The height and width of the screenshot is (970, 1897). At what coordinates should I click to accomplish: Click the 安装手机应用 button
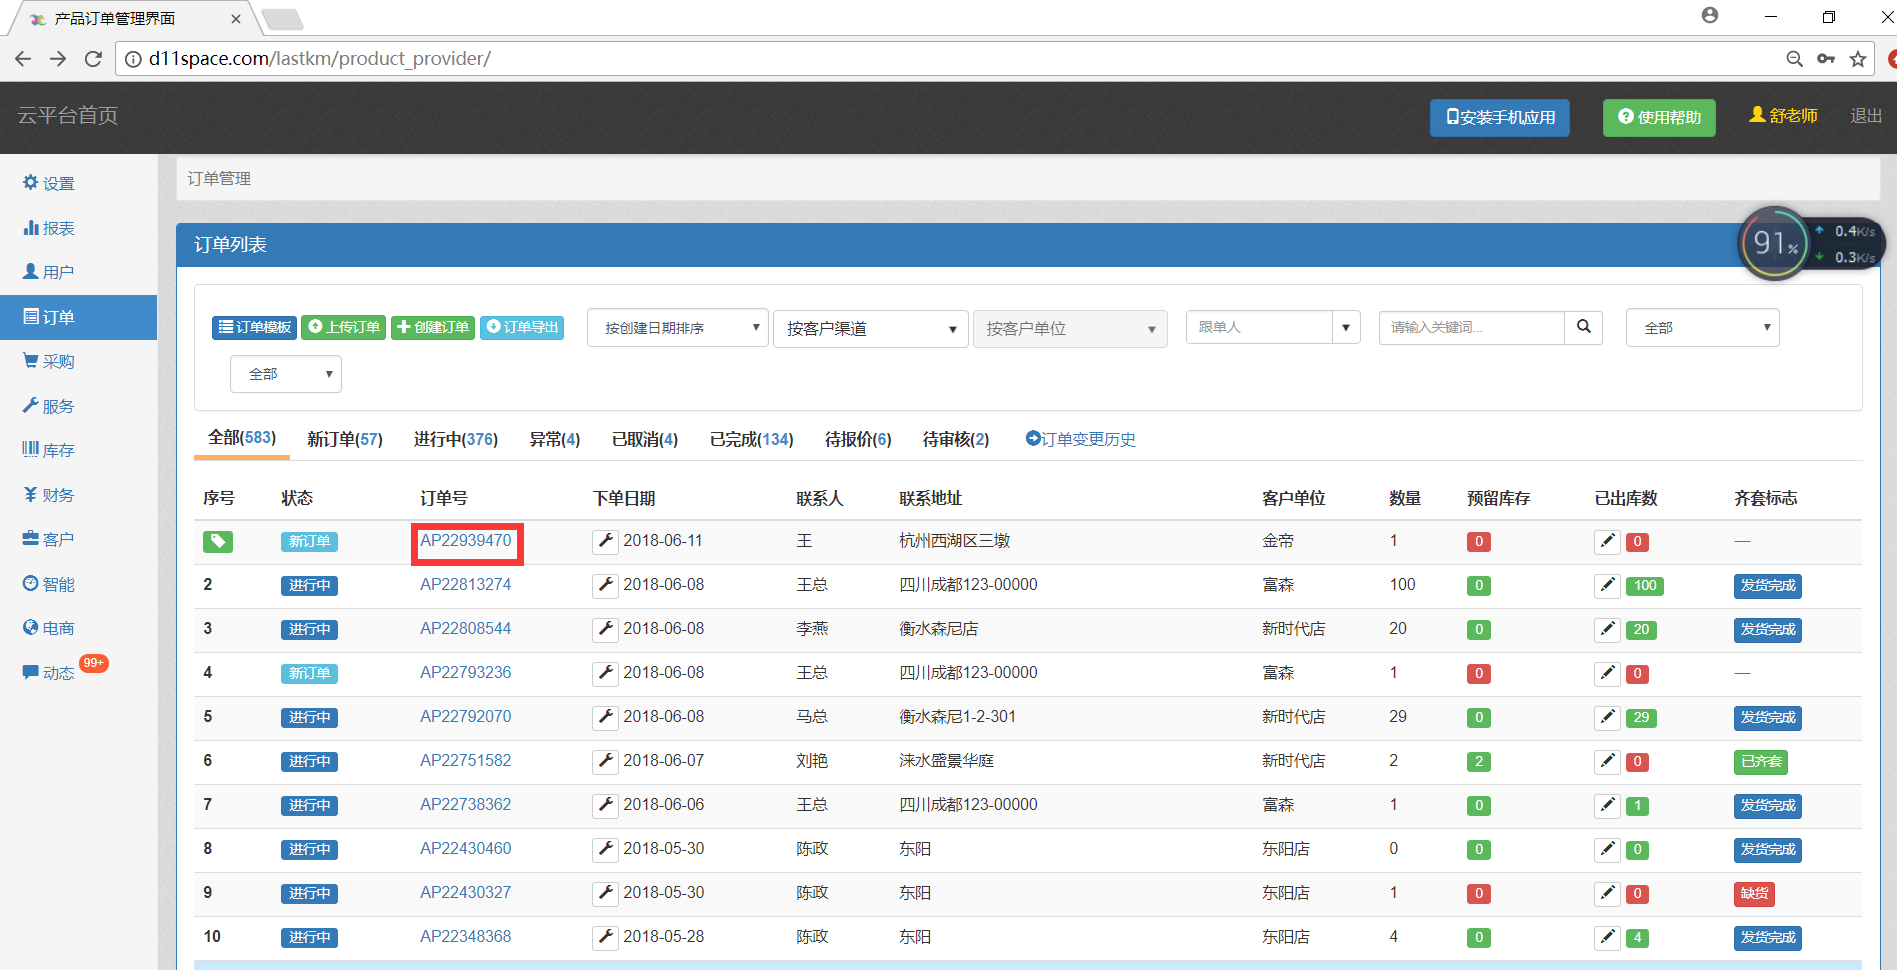pyautogui.click(x=1500, y=117)
